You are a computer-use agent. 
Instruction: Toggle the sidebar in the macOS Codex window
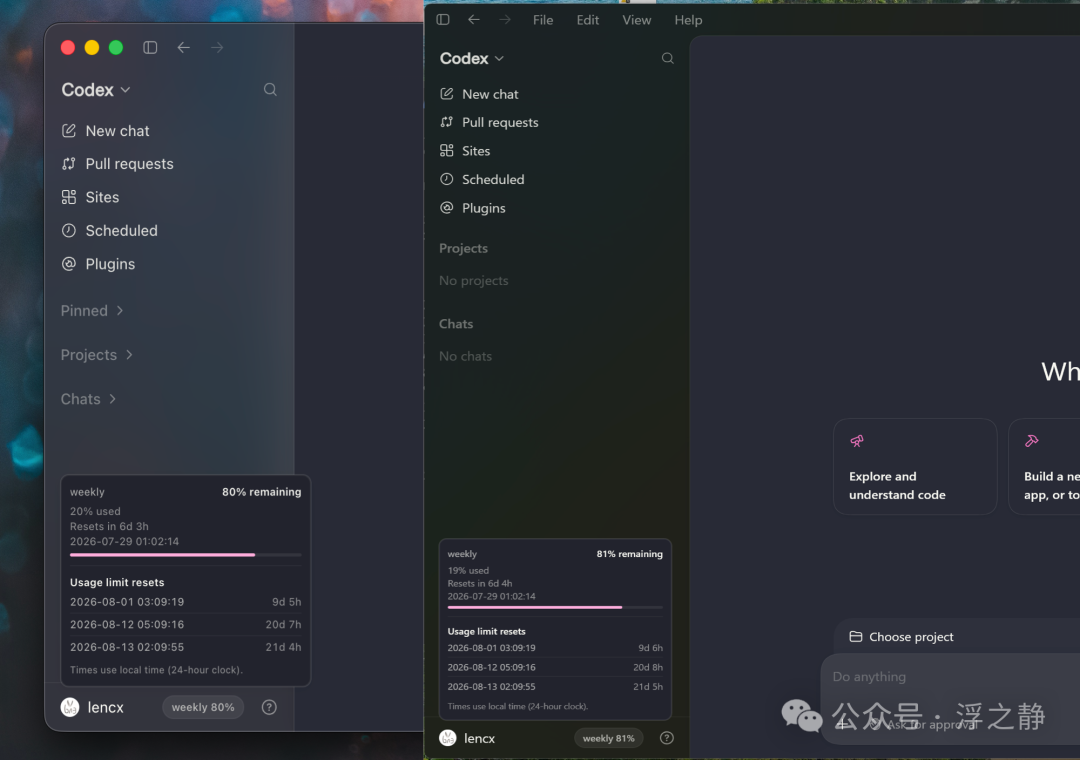(x=150, y=48)
